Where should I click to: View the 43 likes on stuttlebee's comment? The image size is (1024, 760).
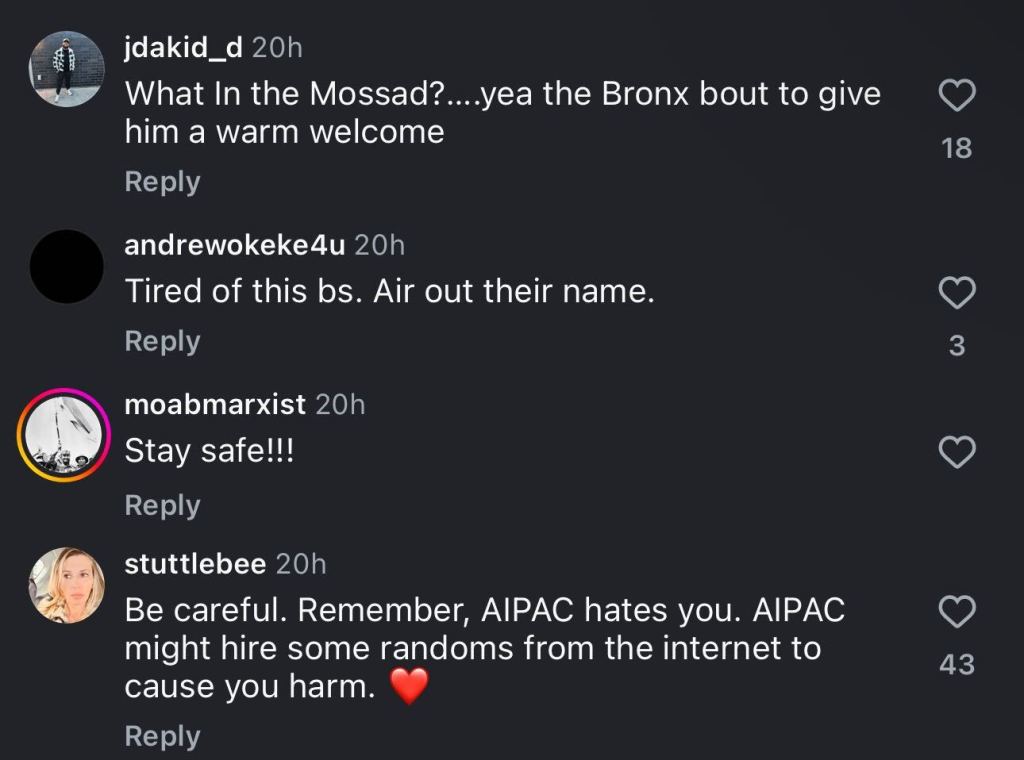tap(957, 664)
